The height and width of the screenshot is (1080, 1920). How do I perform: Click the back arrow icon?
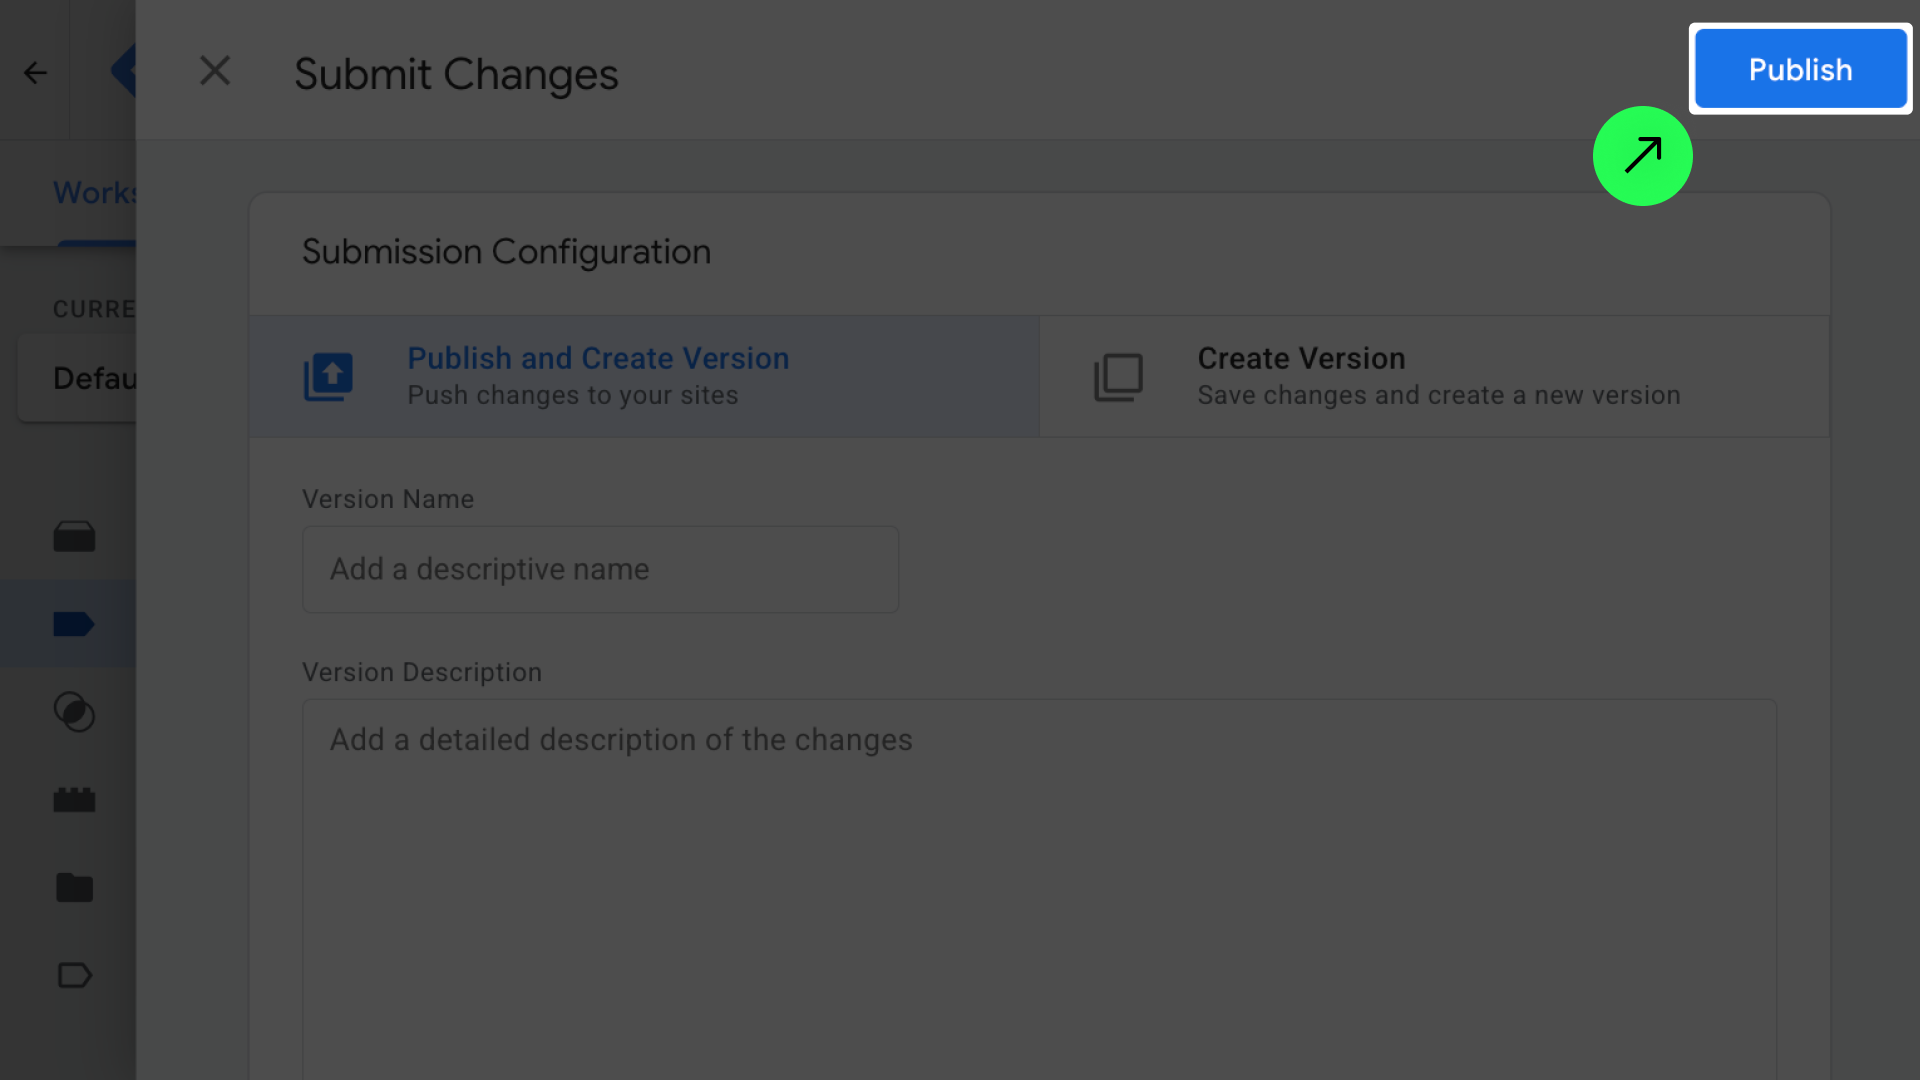(x=35, y=72)
